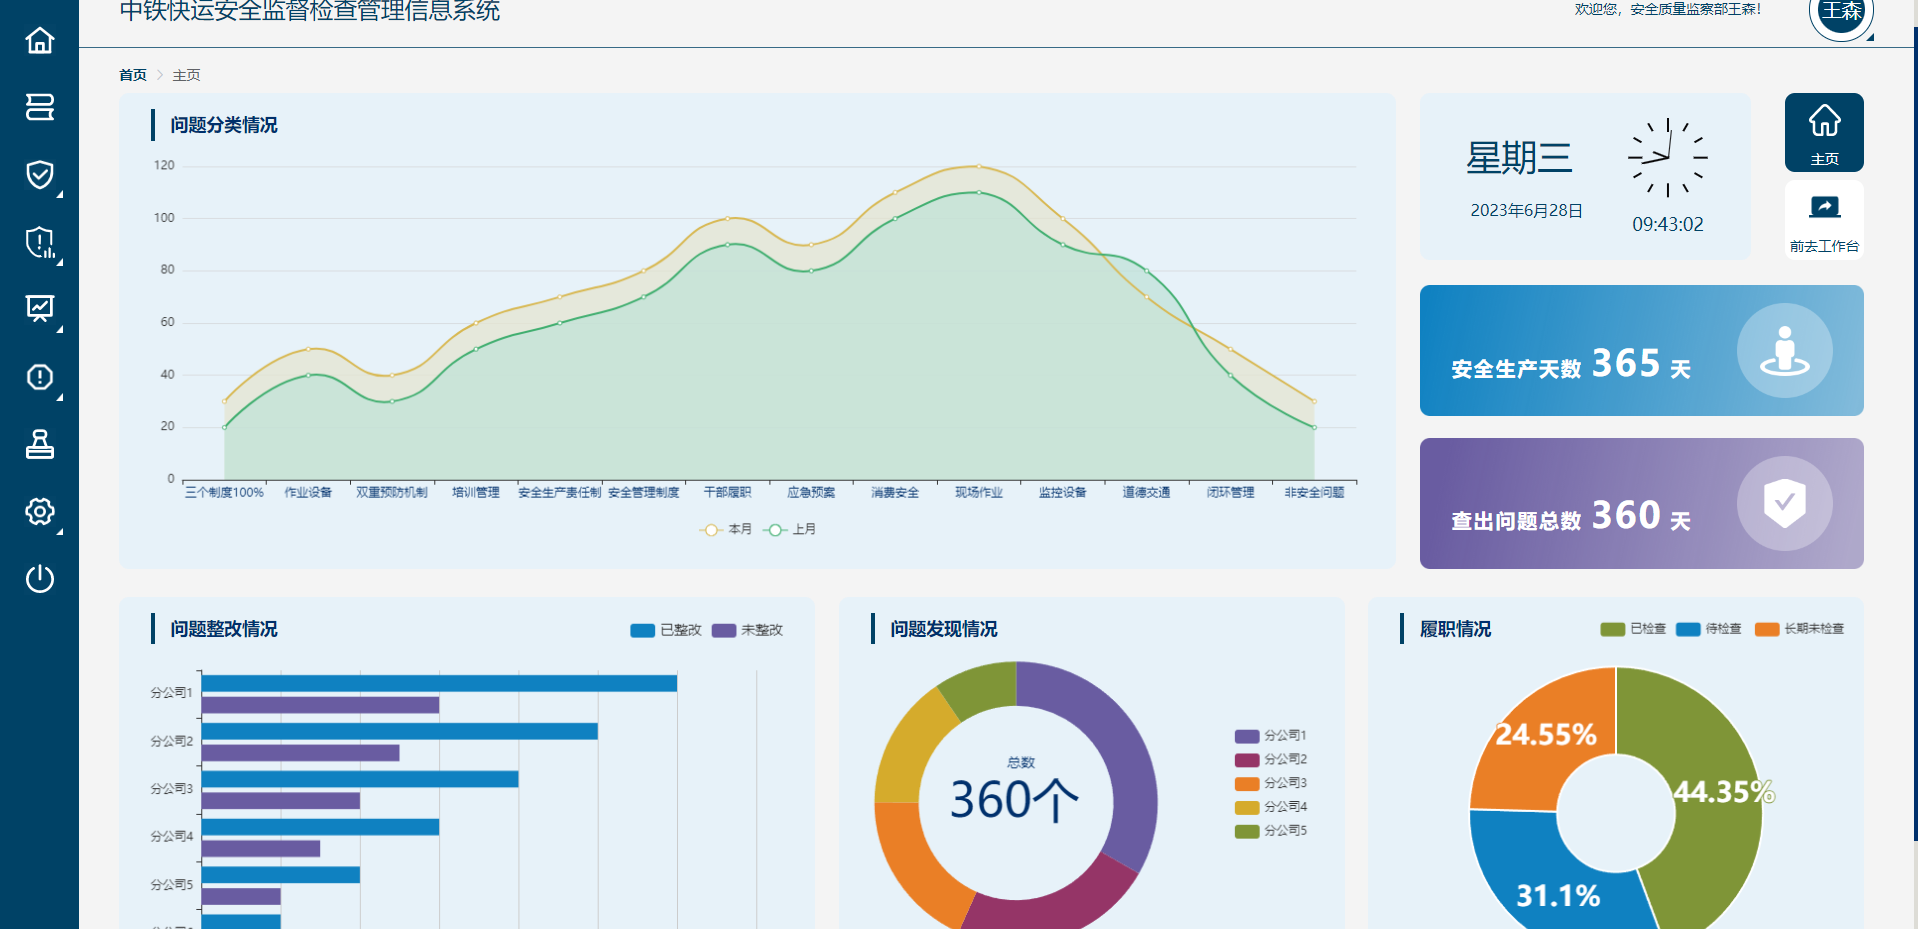Click the 星期三 weekday text
1918x929 pixels.
coord(1519,158)
